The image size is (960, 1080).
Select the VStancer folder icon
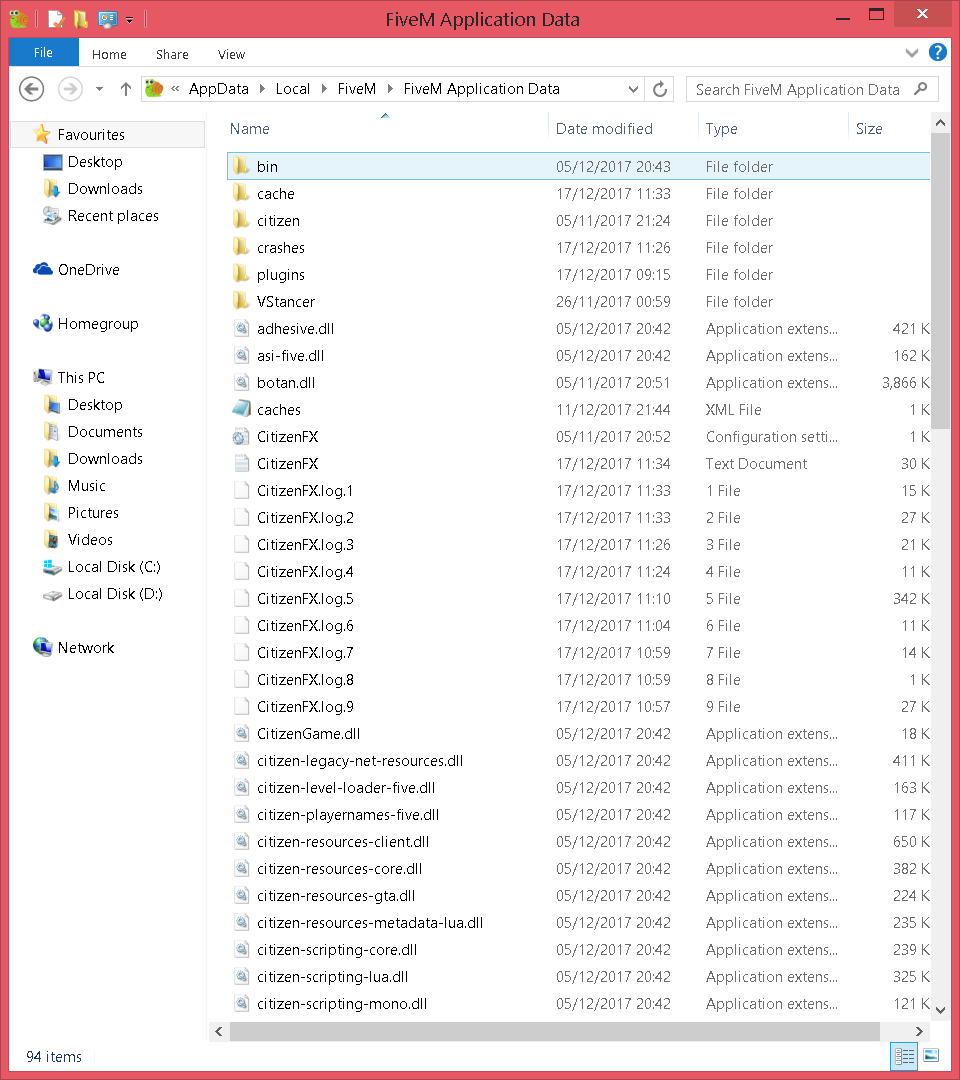pos(240,301)
